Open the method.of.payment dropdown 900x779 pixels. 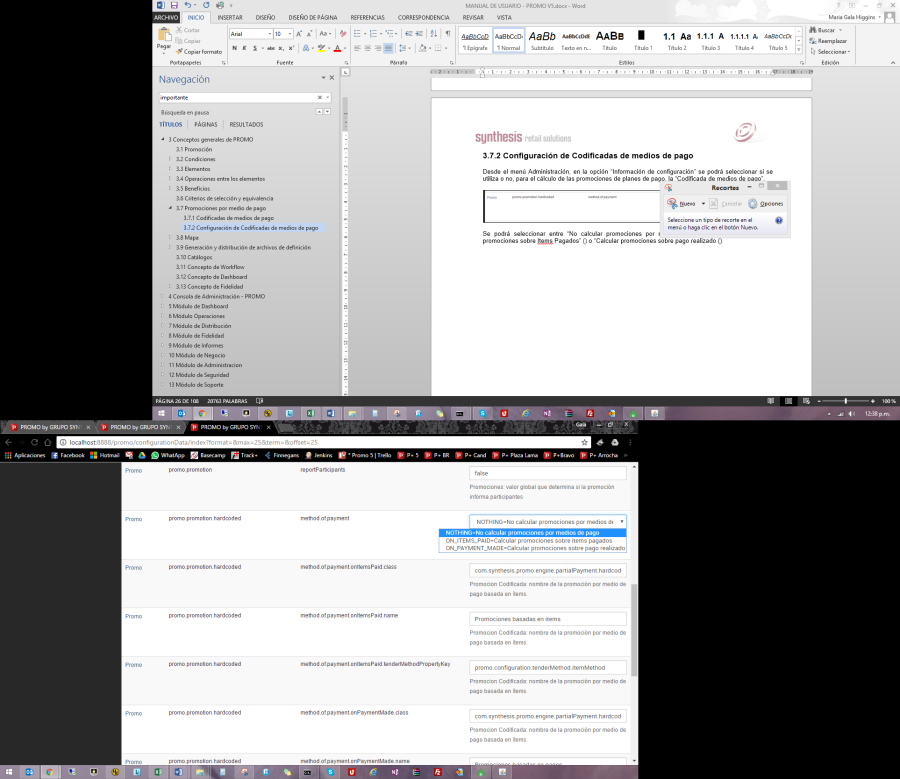click(x=548, y=522)
